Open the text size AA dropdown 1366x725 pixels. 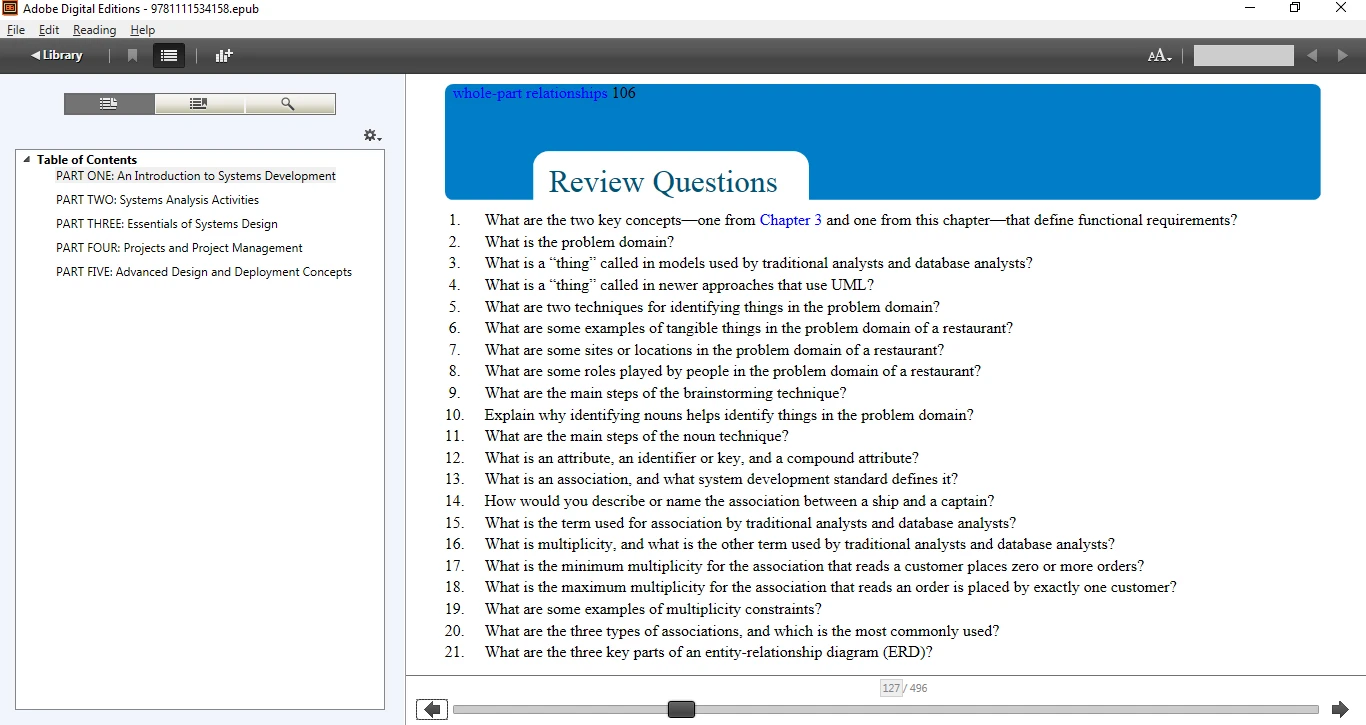tap(1160, 56)
